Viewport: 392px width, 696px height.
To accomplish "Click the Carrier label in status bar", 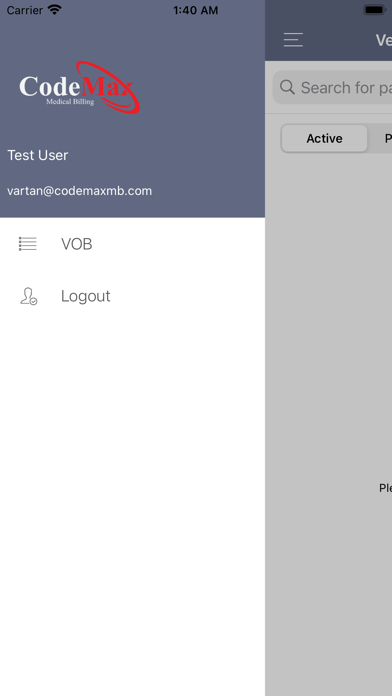I will point(24,10).
